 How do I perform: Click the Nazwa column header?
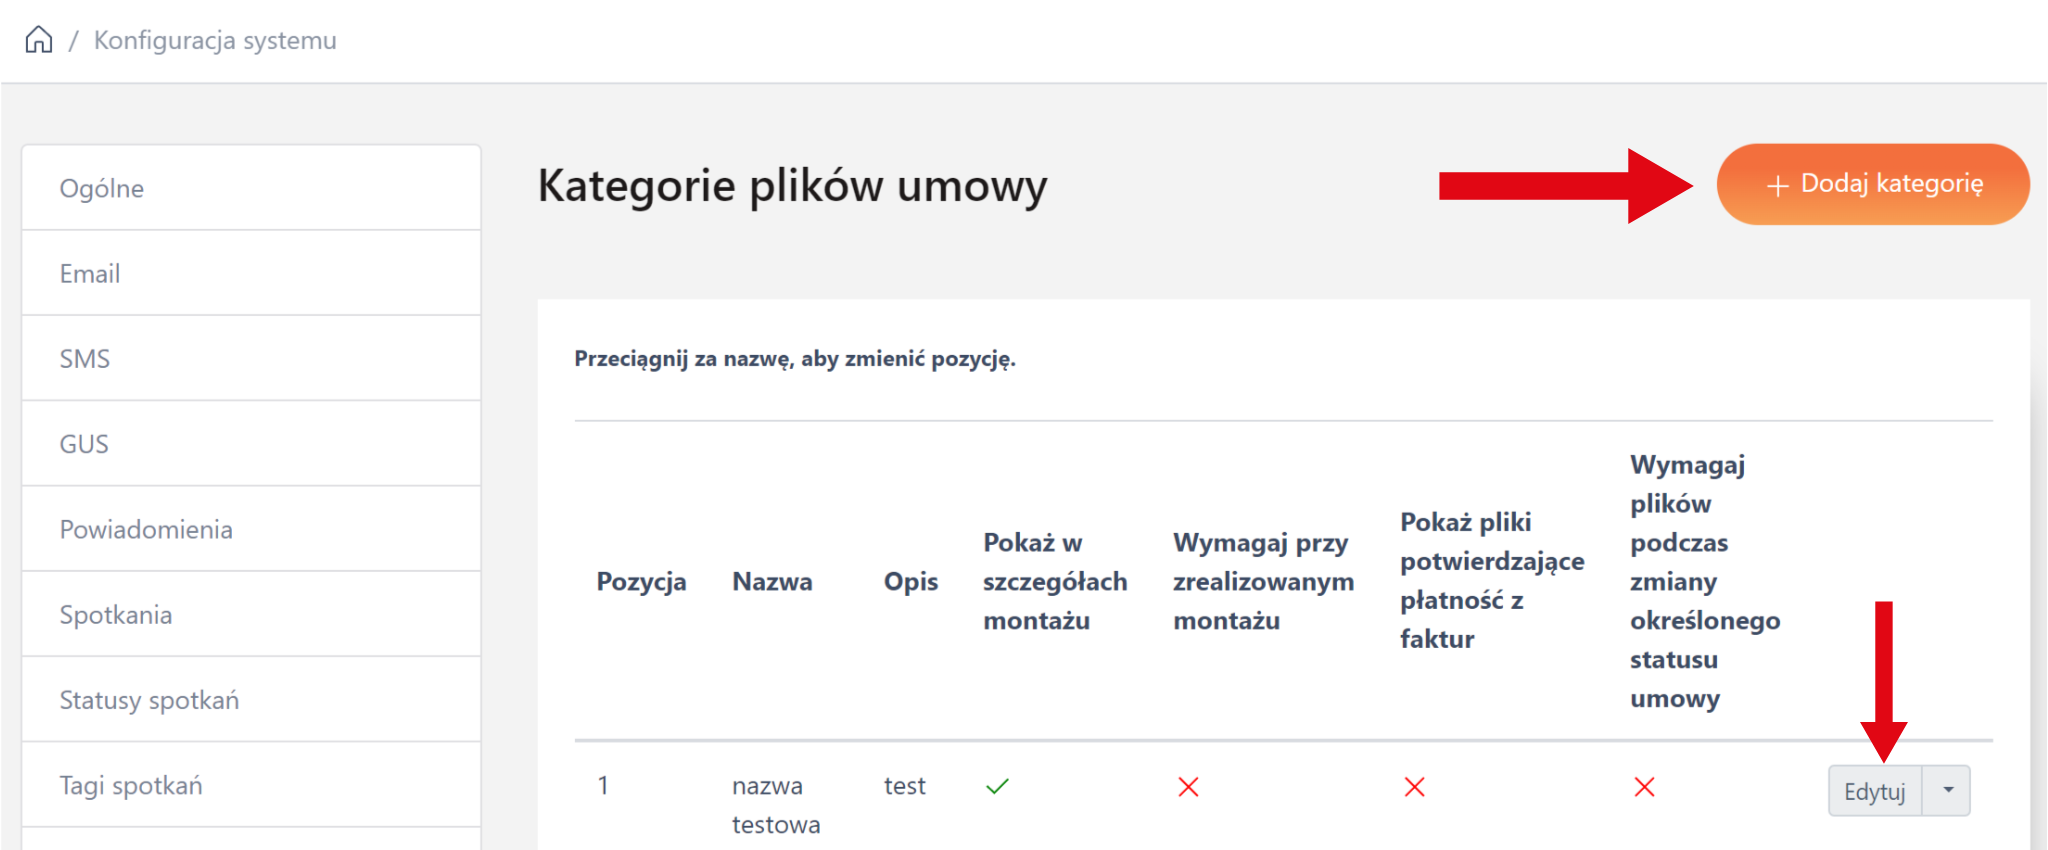(x=772, y=581)
